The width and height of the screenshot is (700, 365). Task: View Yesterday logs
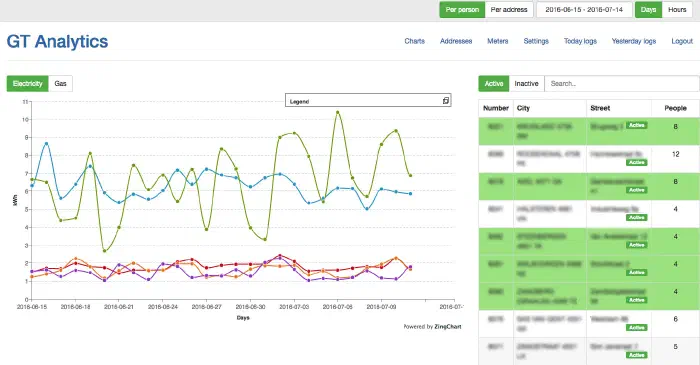coord(634,41)
